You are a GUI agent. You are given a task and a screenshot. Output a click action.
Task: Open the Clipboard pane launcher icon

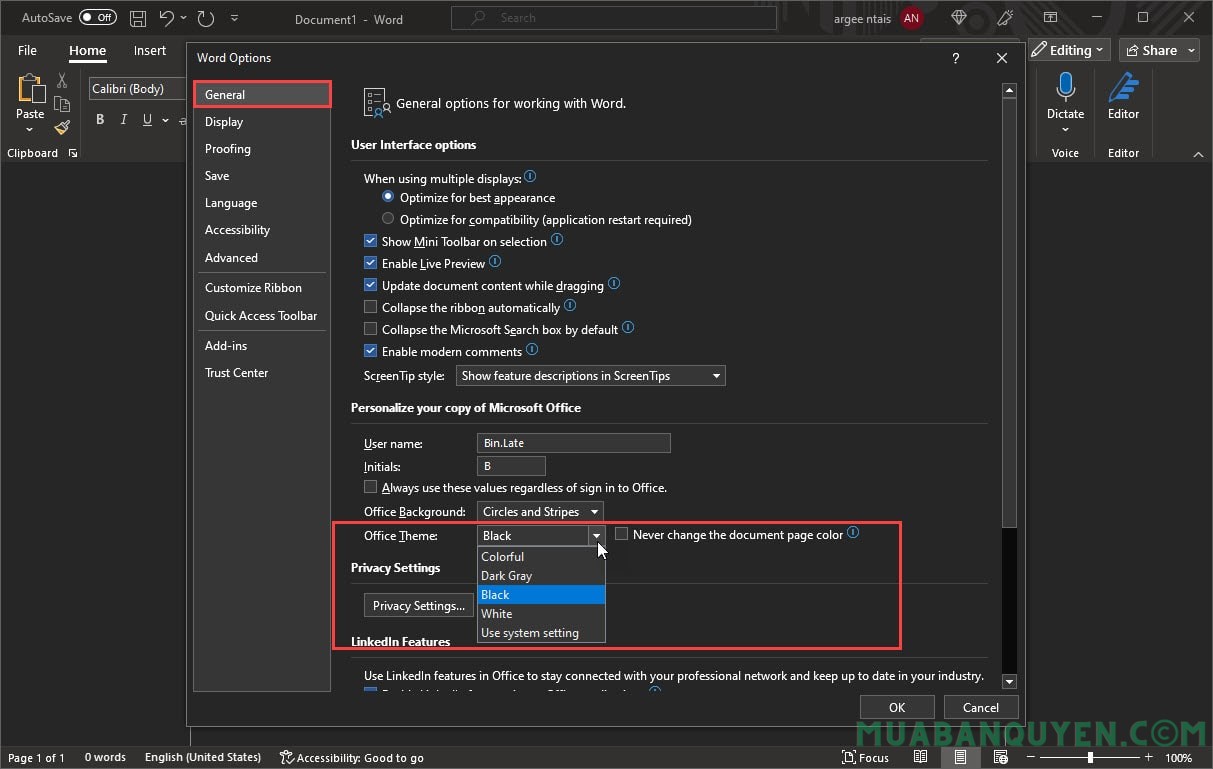[73, 154]
